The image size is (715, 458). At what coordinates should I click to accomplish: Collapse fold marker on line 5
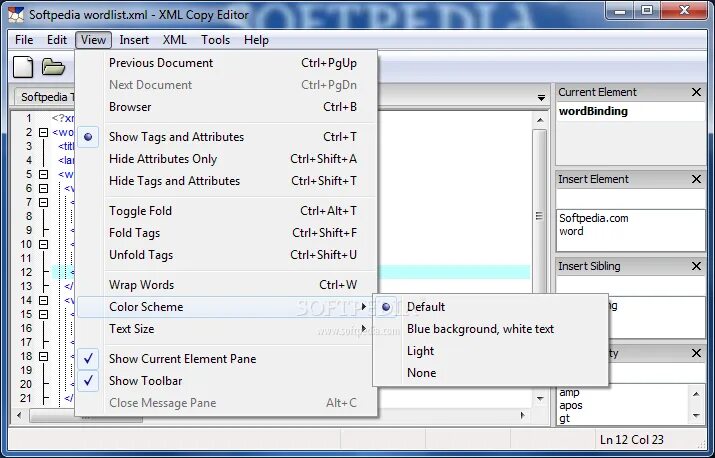43,174
